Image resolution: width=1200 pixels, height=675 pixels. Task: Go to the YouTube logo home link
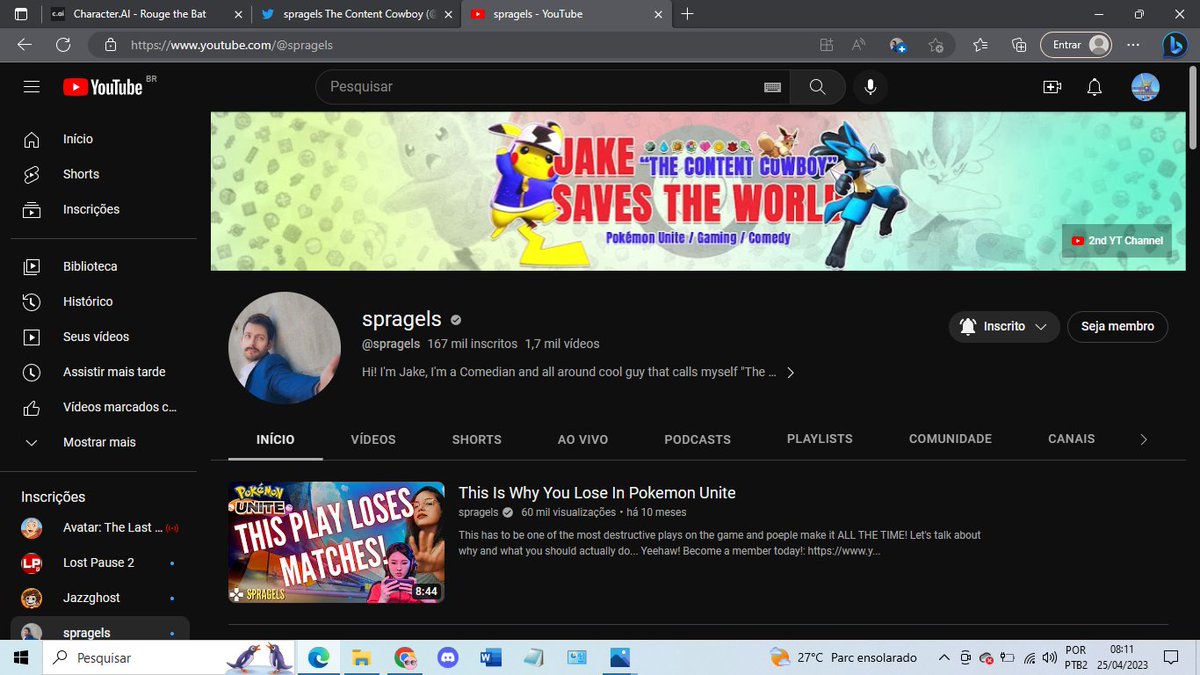pos(103,87)
